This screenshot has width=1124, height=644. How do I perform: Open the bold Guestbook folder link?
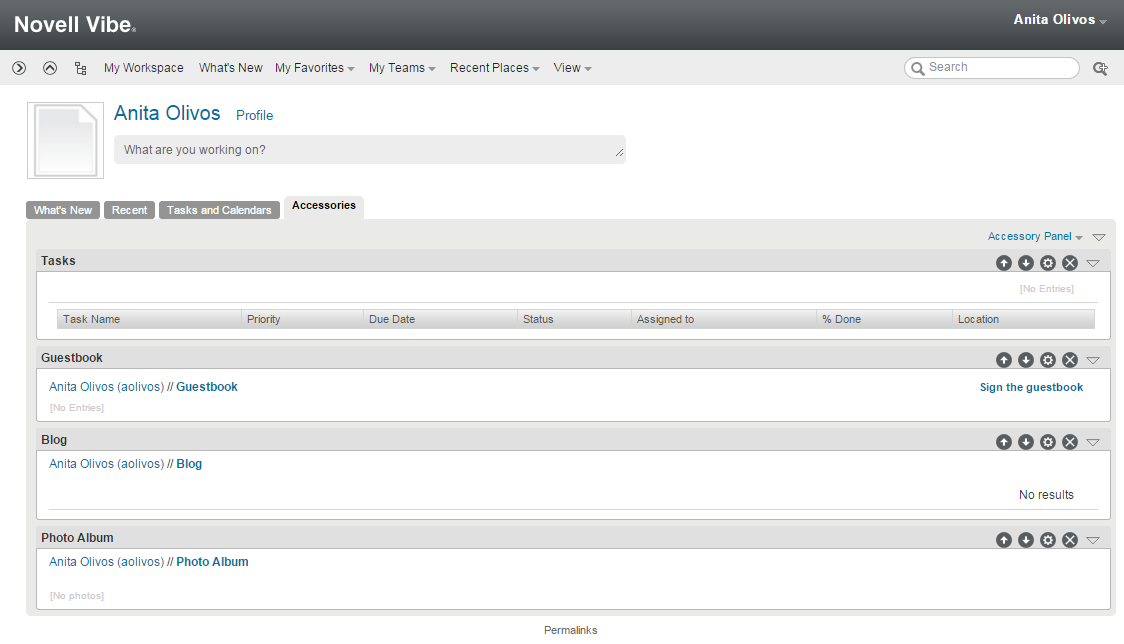tap(206, 387)
